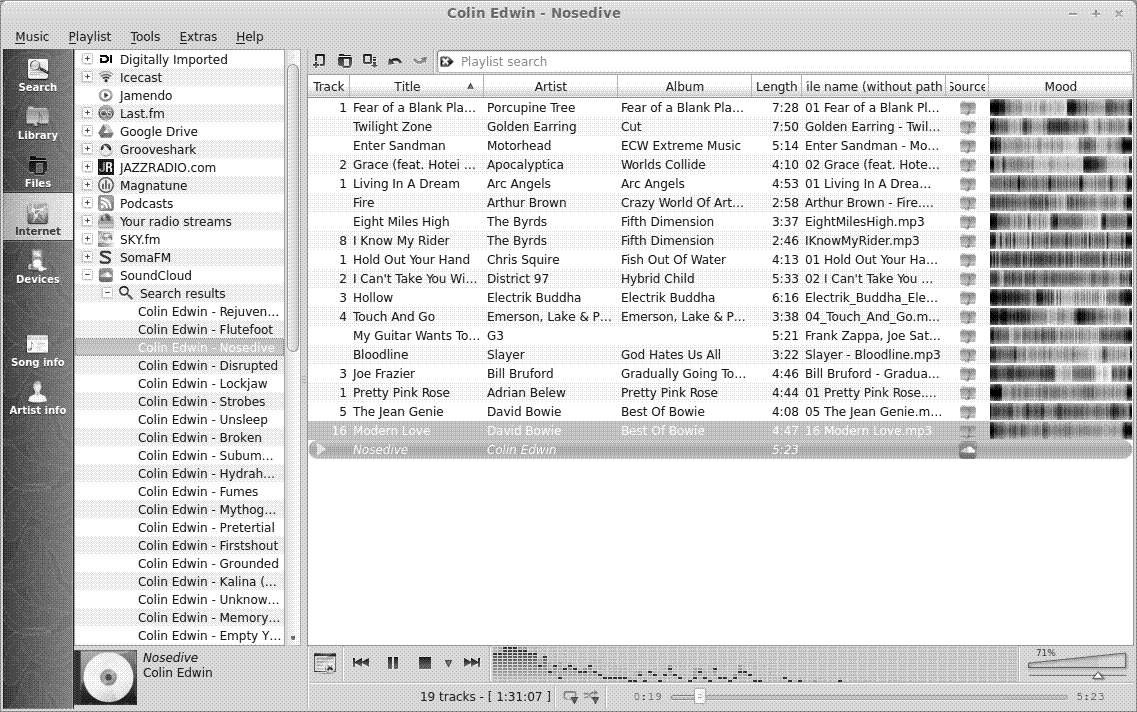This screenshot has height=712, width=1137.
Task: Click the Last.fm service icon
Action: point(106,113)
